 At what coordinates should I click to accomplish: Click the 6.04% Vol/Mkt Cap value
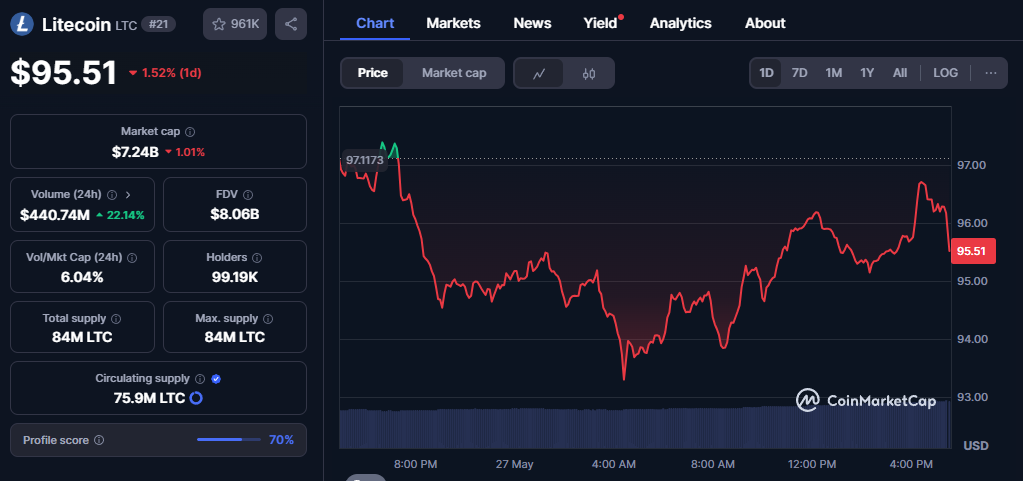(82, 277)
